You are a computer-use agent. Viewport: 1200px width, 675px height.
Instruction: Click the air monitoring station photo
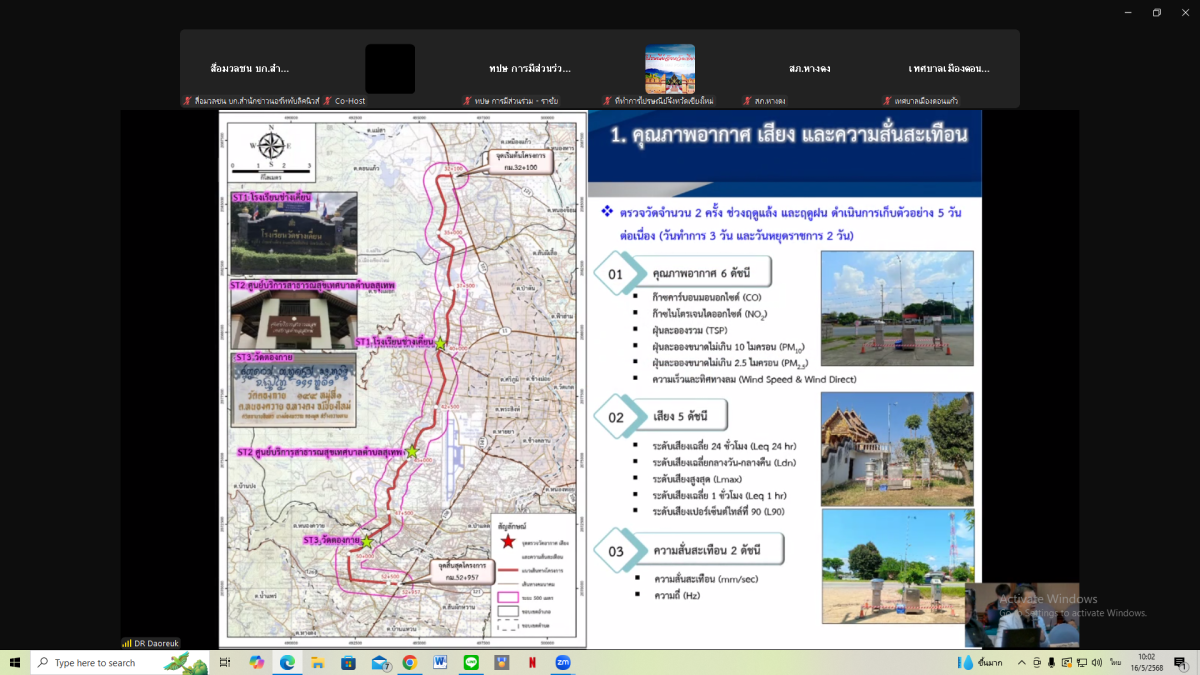tap(897, 308)
